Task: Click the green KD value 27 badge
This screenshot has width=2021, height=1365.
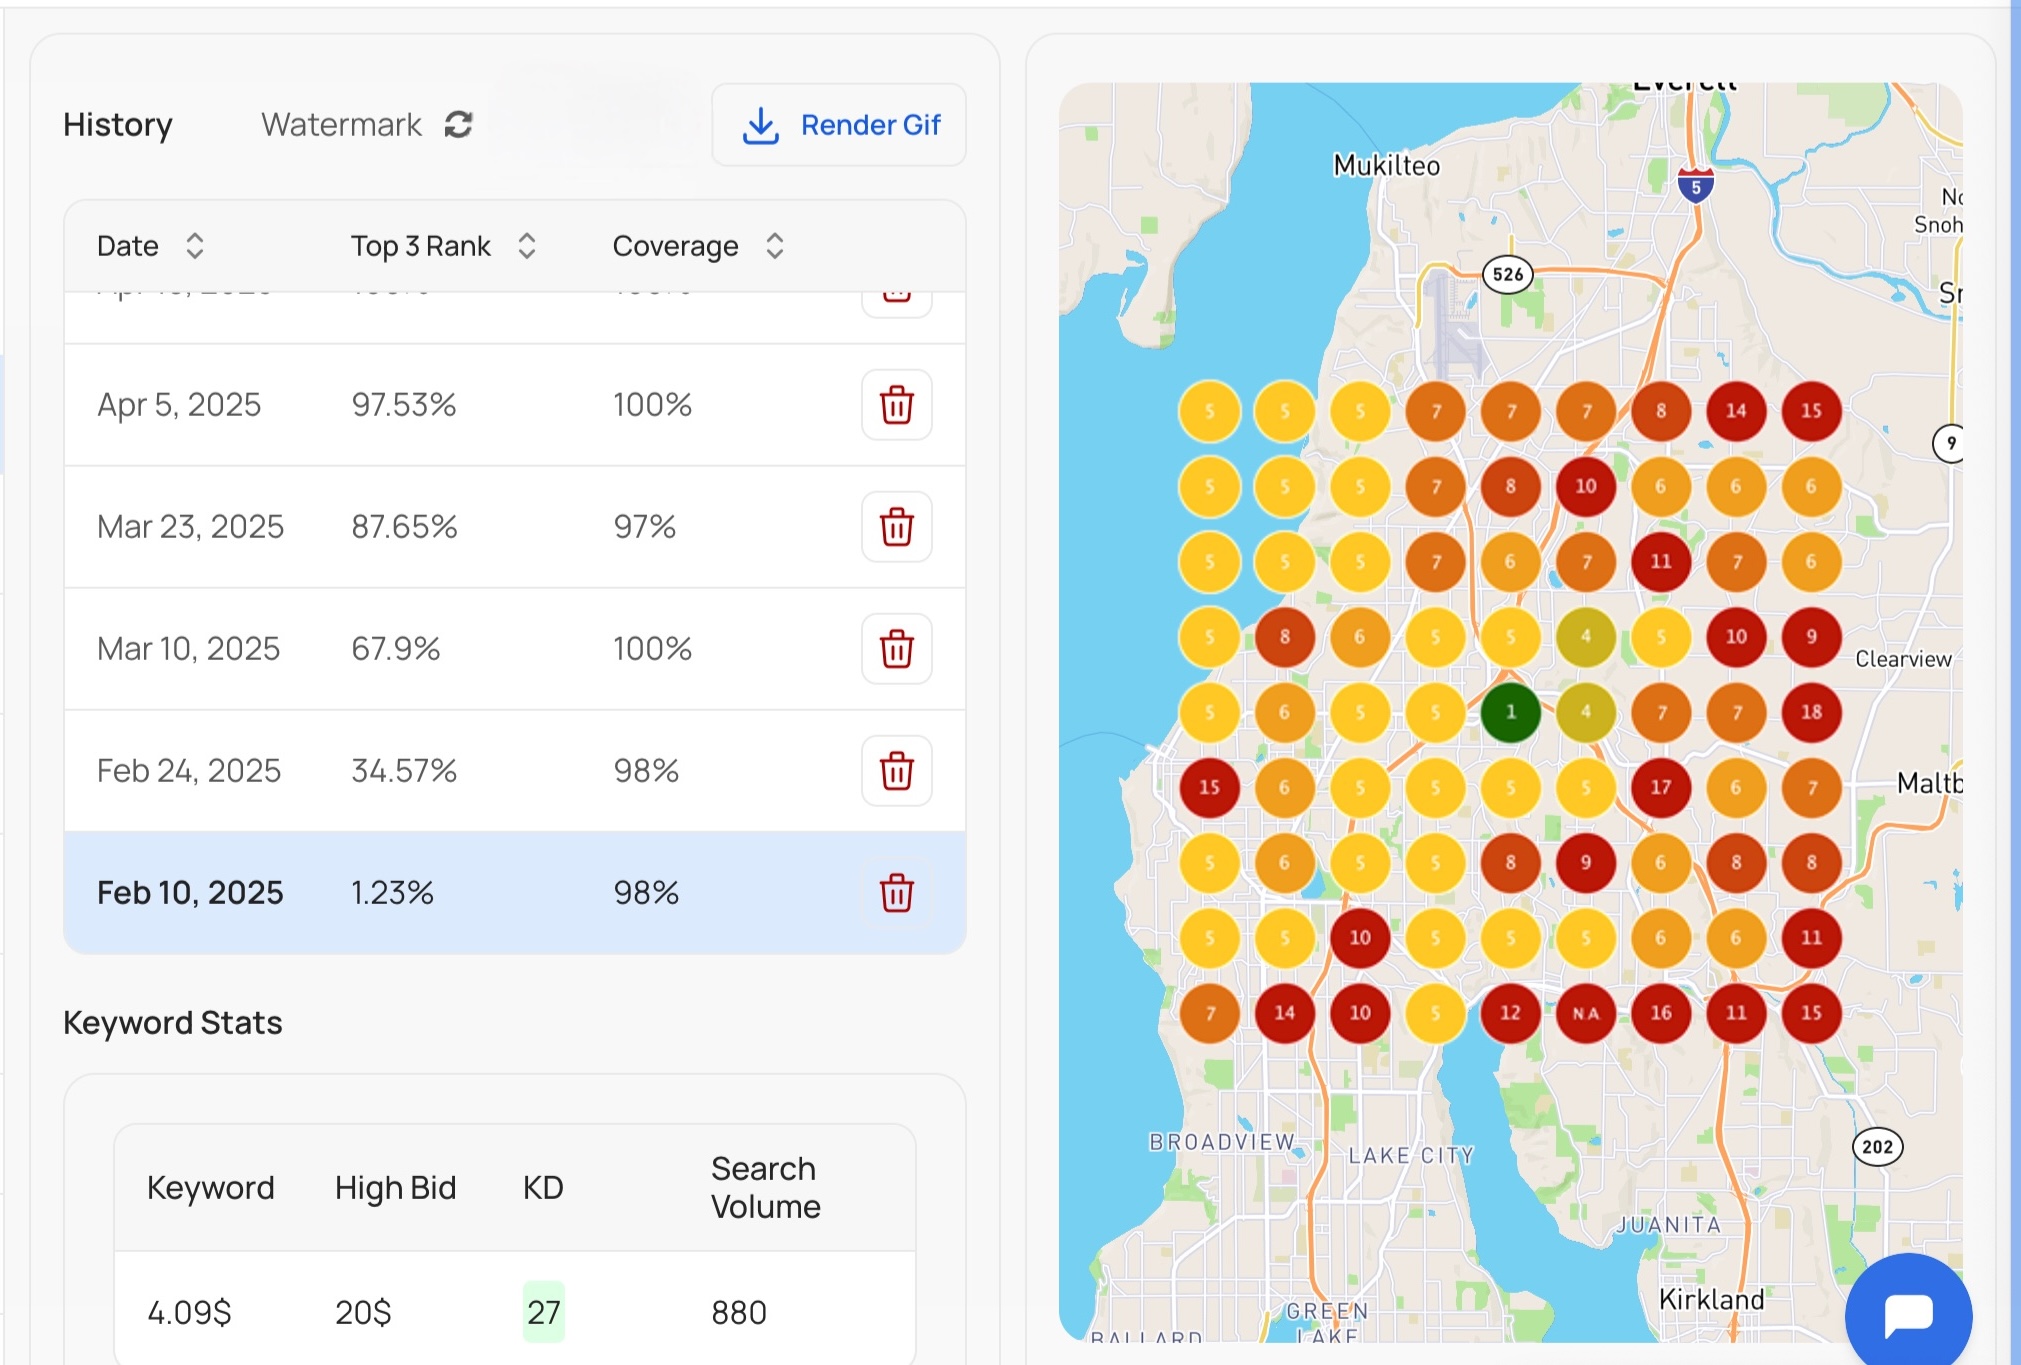Action: pyautogui.click(x=543, y=1312)
